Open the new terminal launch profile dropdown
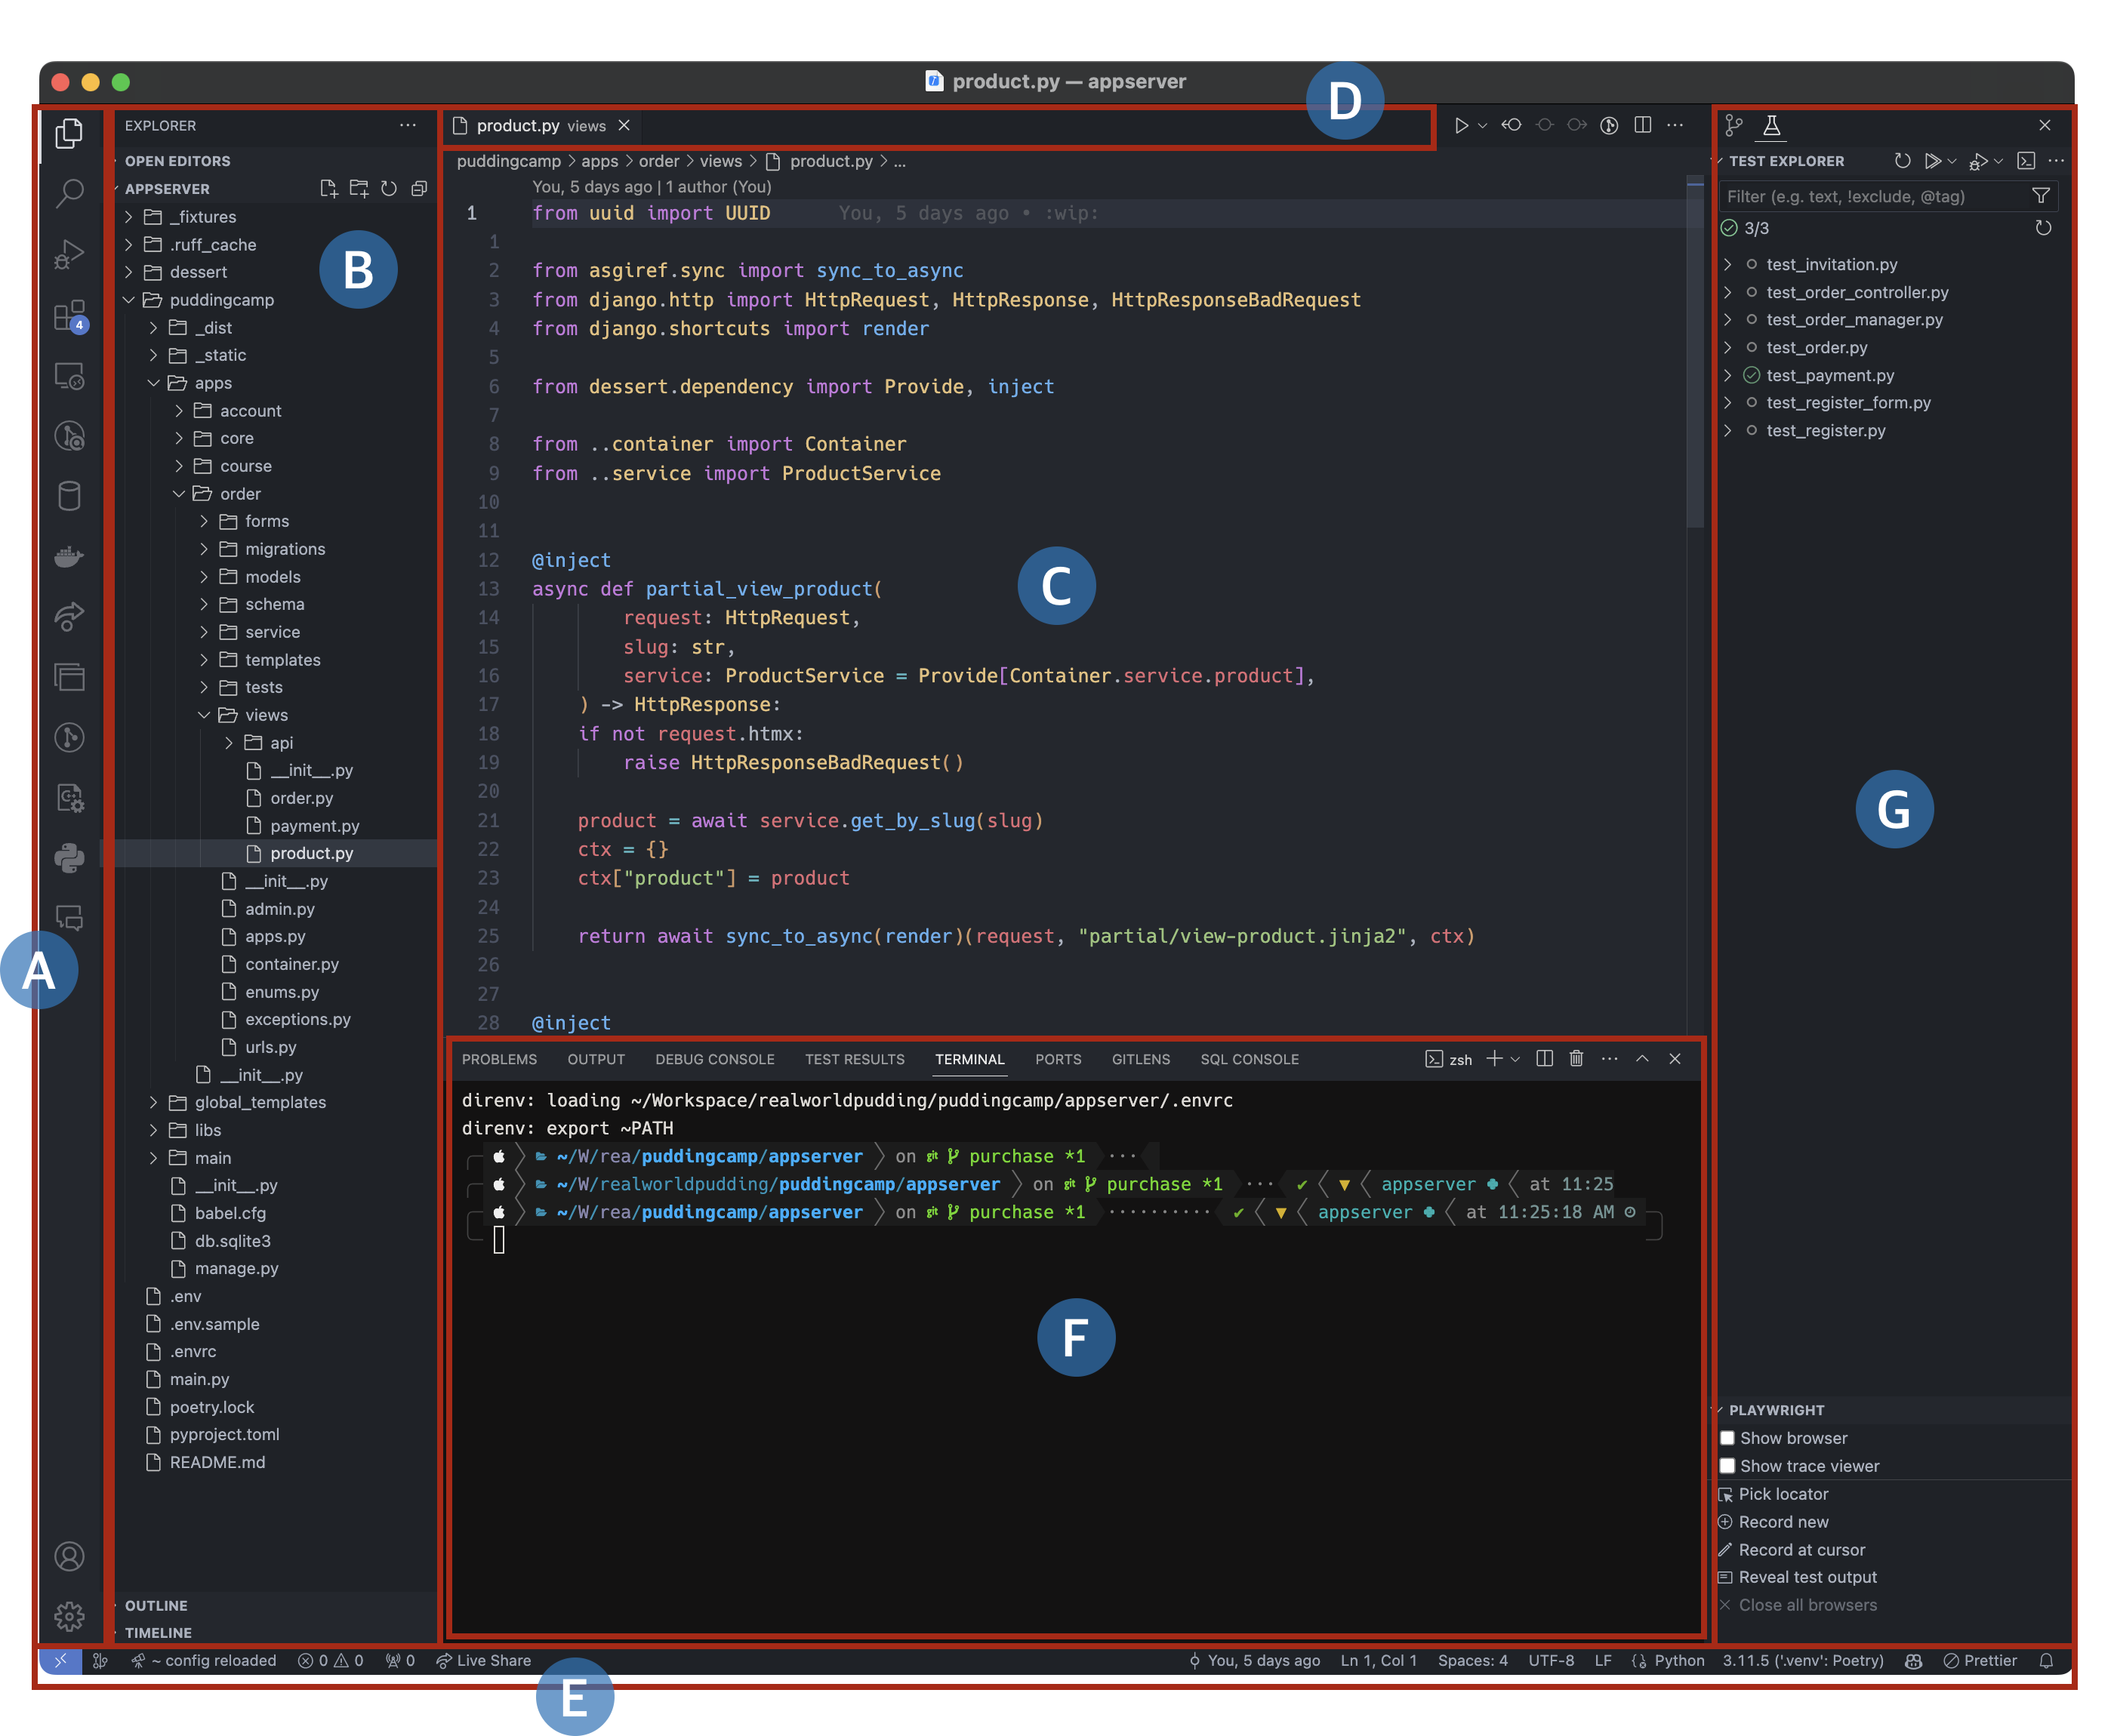This screenshot has height=1736, width=2114. coord(1515,1059)
